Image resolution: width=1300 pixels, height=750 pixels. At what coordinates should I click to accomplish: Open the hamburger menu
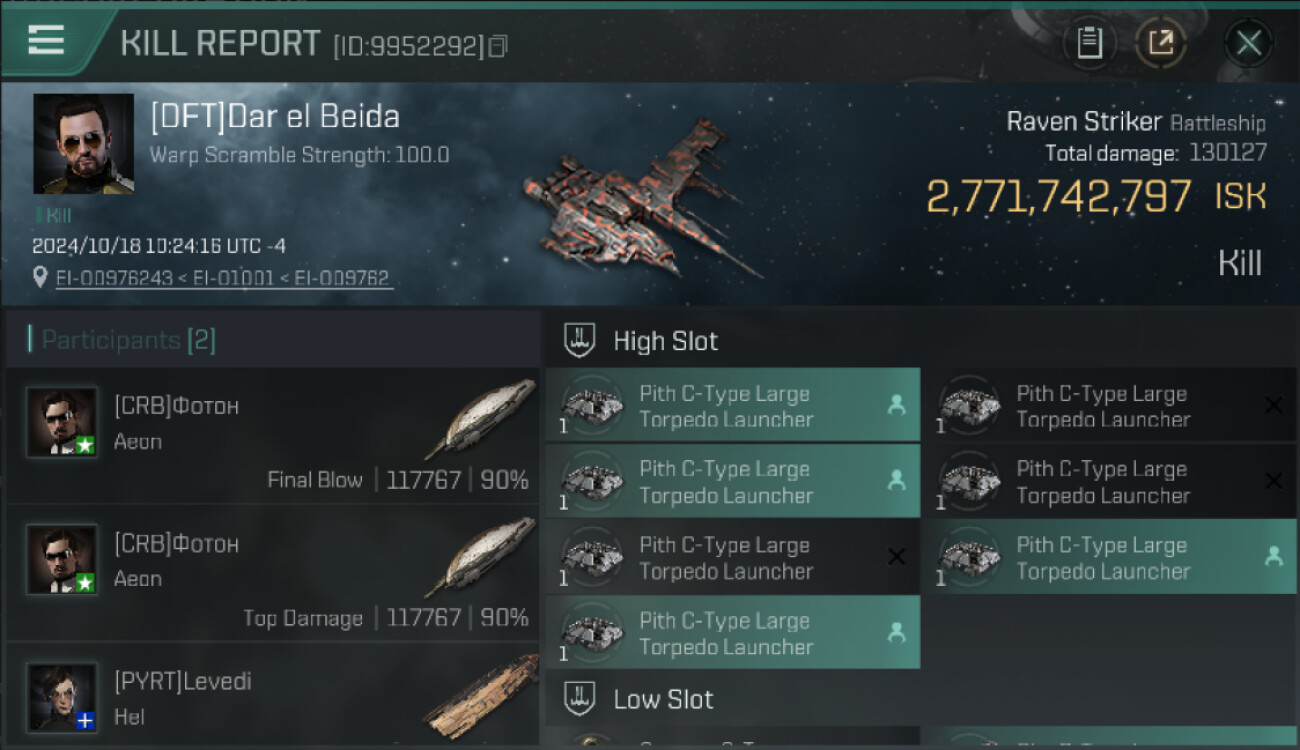(x=46, y=41)
